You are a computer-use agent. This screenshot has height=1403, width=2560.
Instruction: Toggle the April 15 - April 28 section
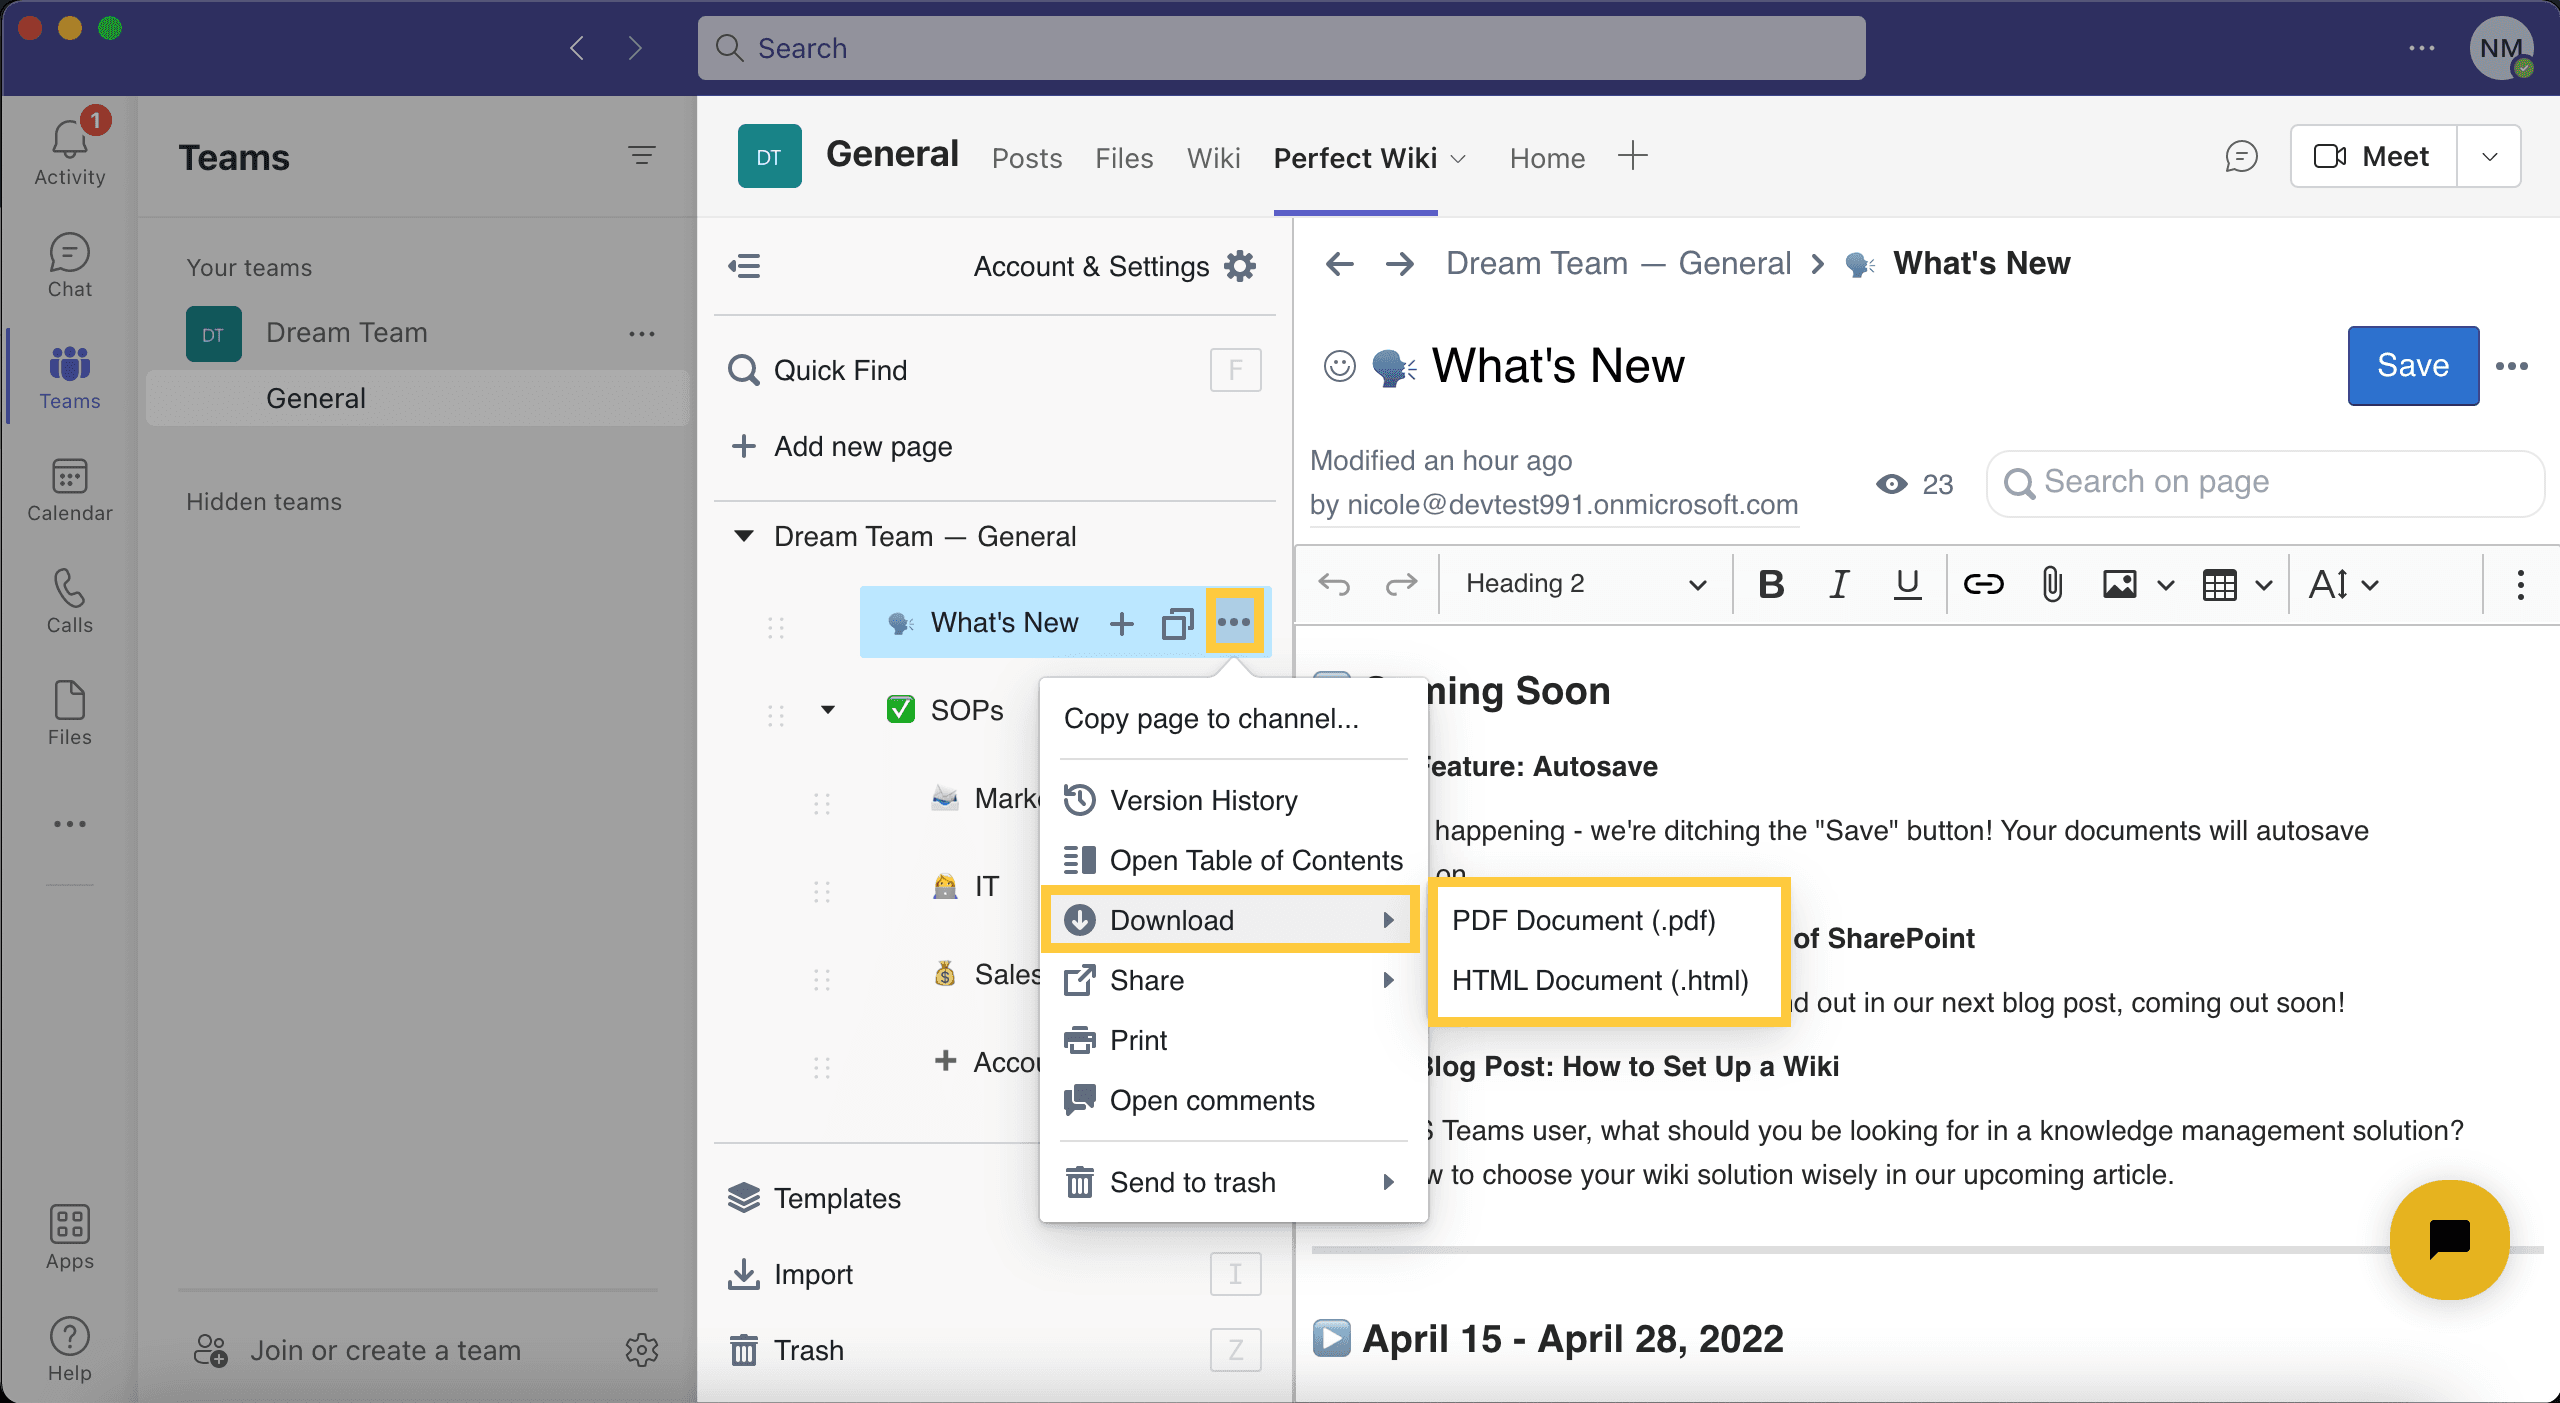pos(1332,1338)
